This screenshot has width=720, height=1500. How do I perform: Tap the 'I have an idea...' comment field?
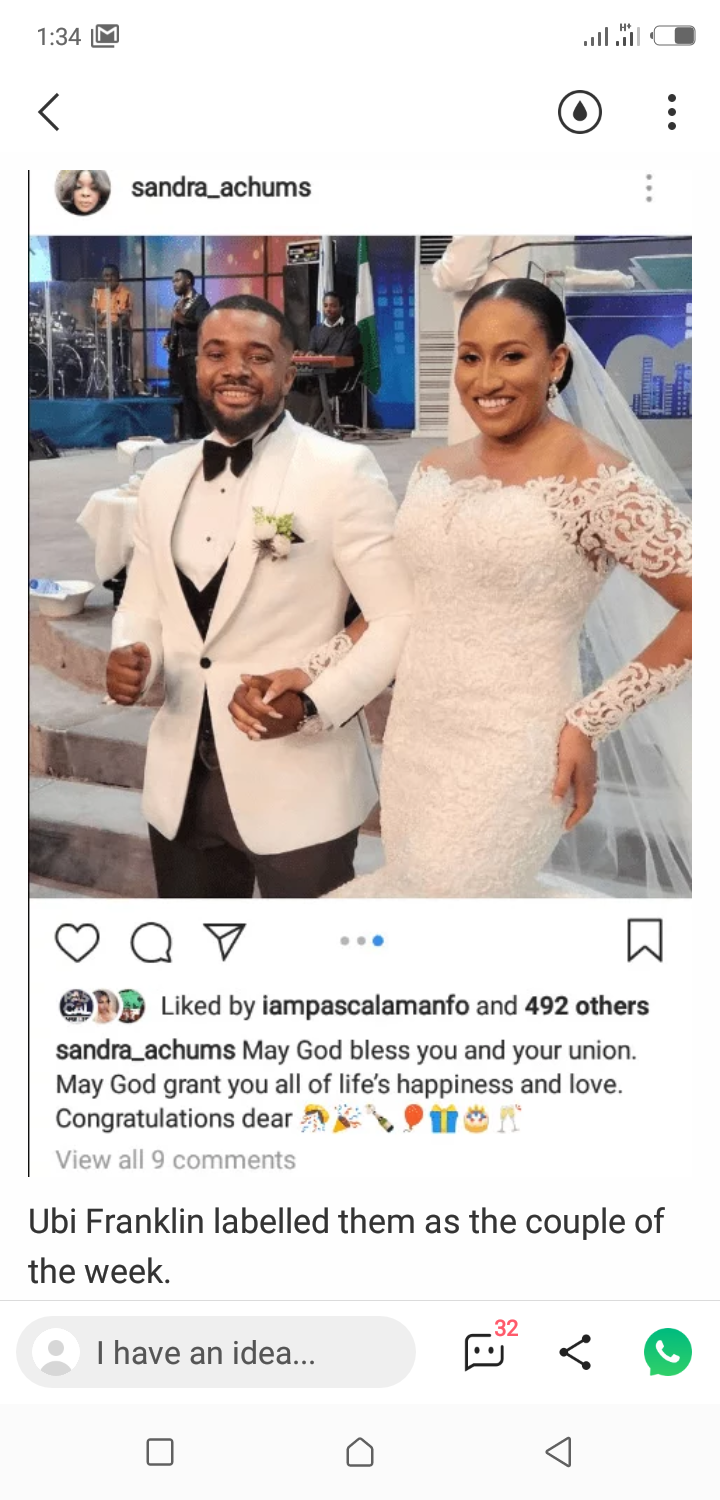pos(216,1353)
